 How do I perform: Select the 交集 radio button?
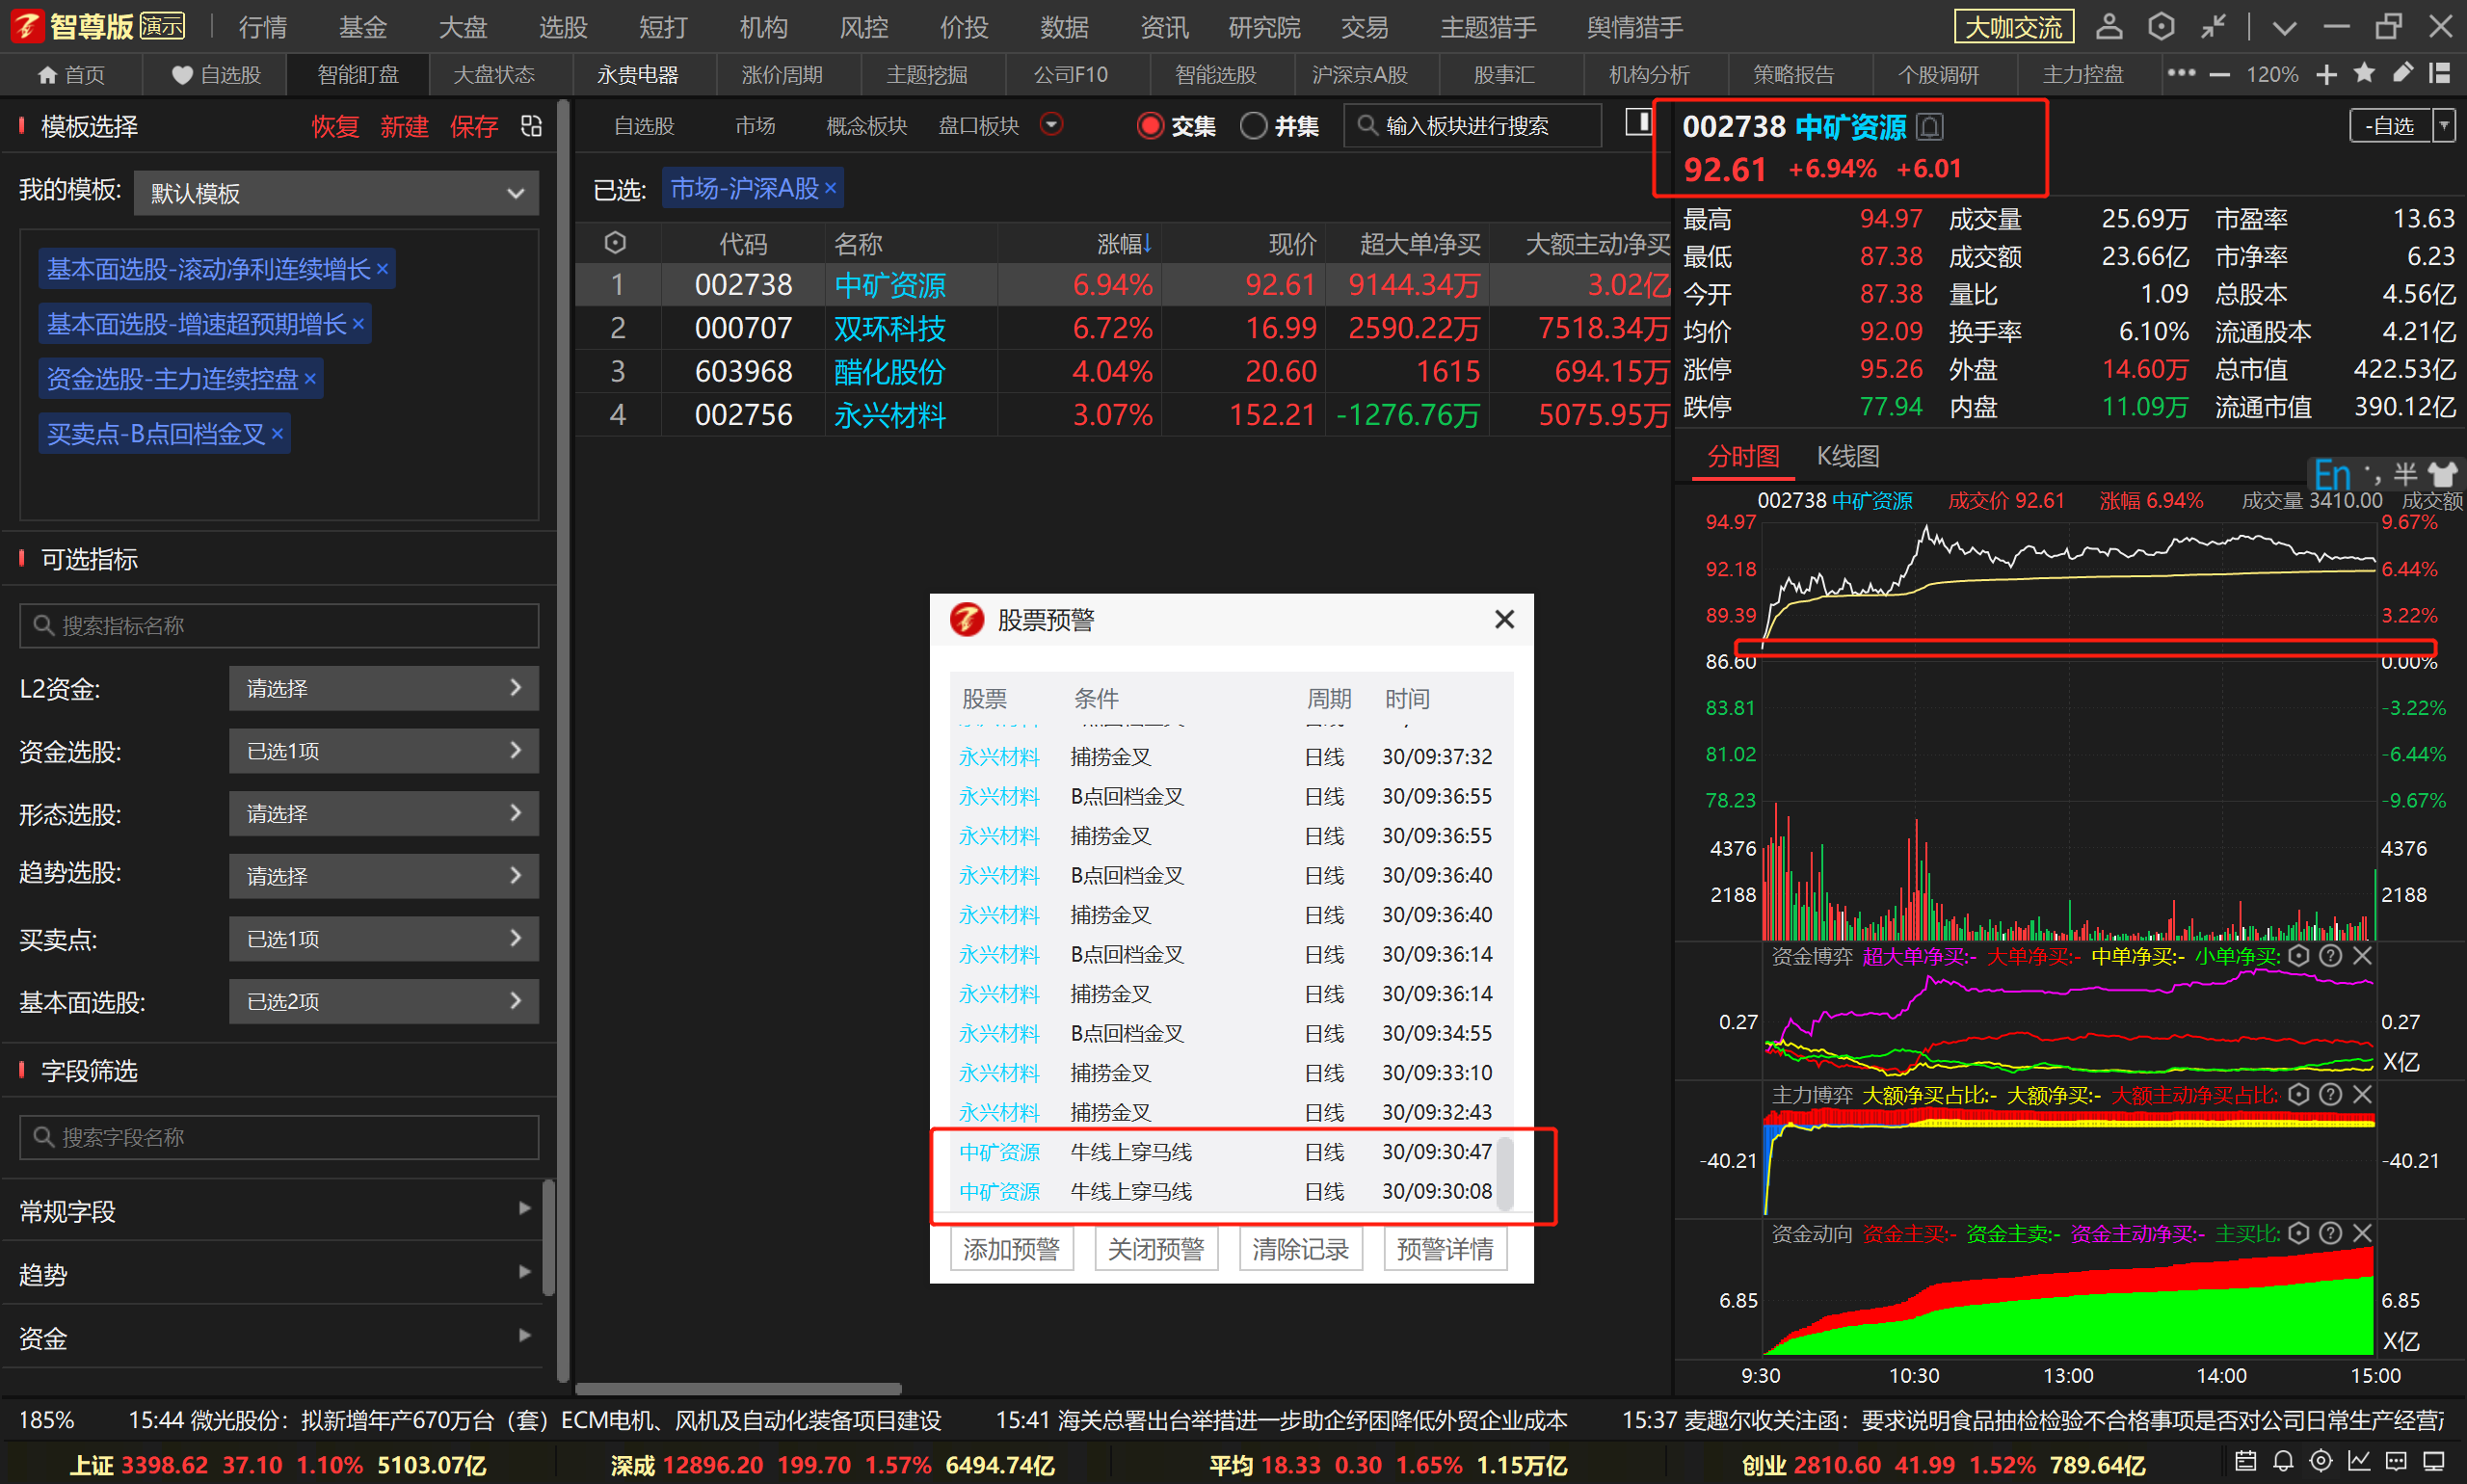coord(1151,126)
